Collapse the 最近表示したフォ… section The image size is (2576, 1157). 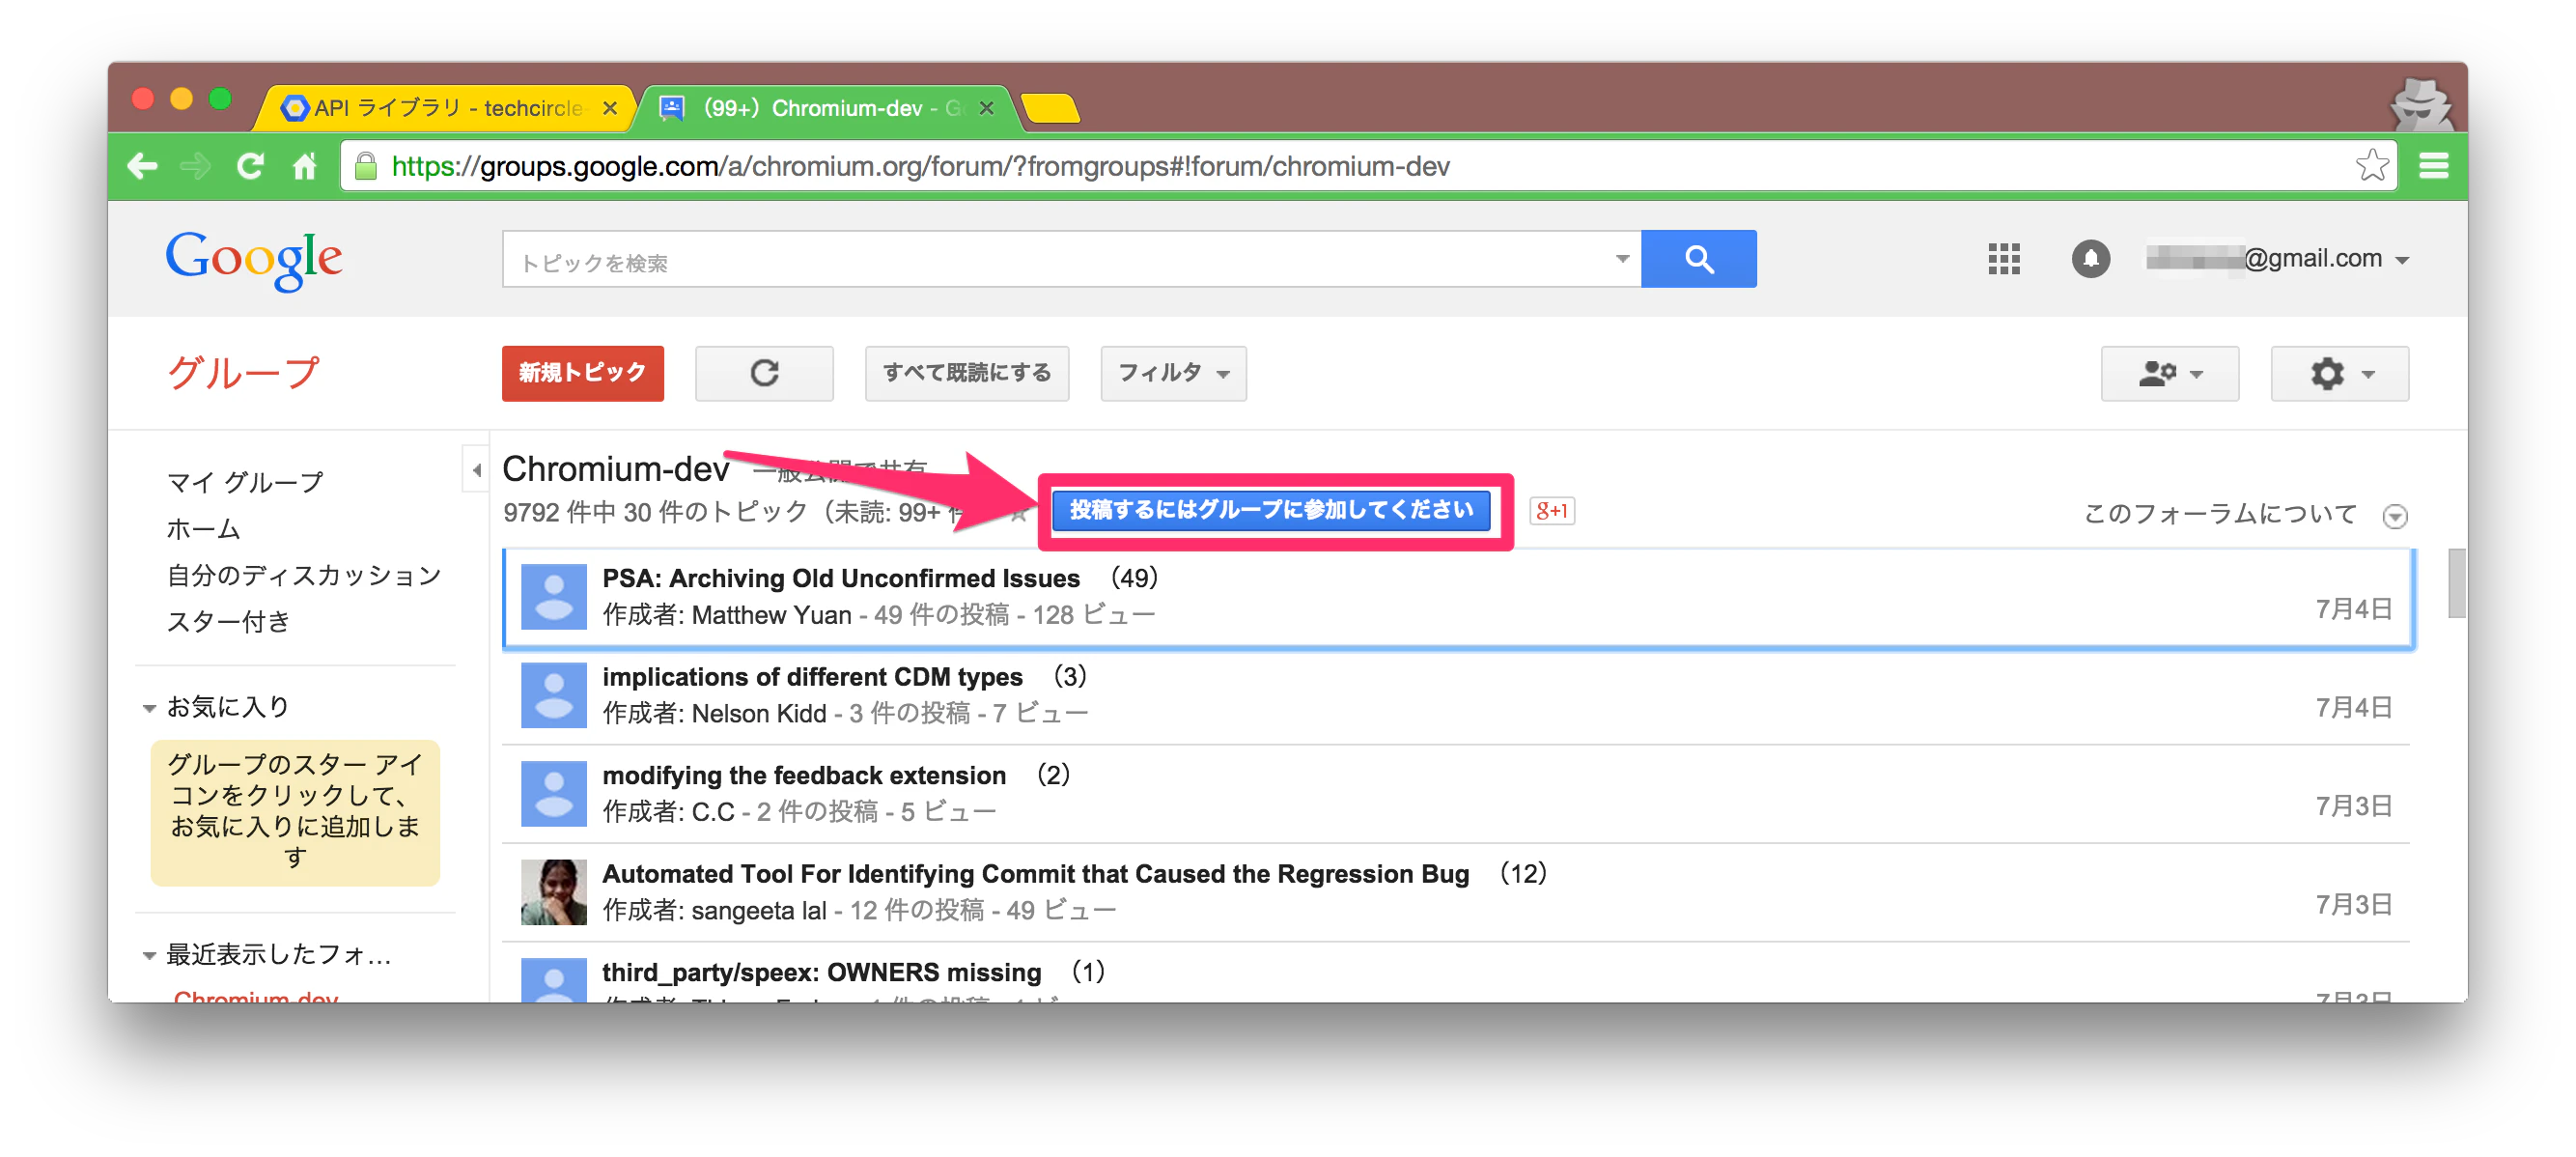click(149, 955)
